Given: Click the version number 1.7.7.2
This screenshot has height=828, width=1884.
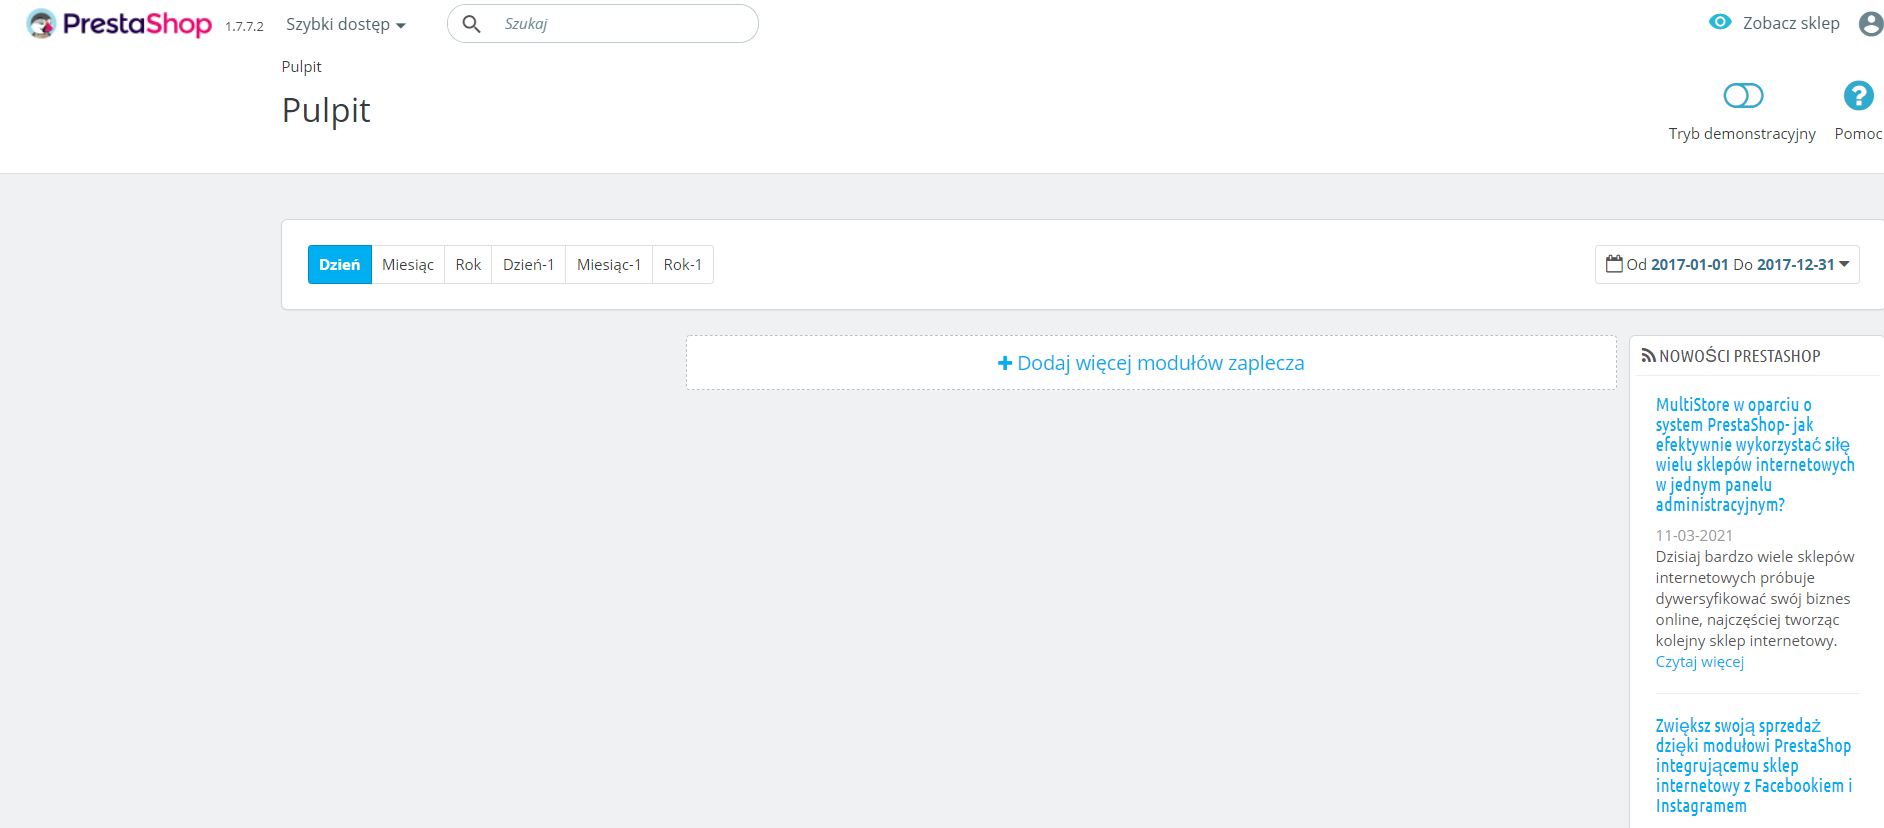Looking at the screenshot, I should tap(244, 27).
